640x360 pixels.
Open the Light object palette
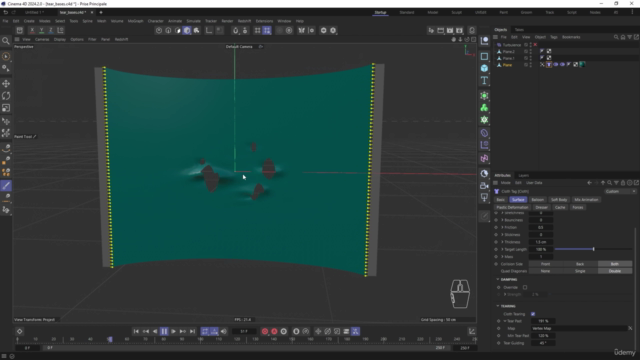pyautogui.click(x=484, y=198)
